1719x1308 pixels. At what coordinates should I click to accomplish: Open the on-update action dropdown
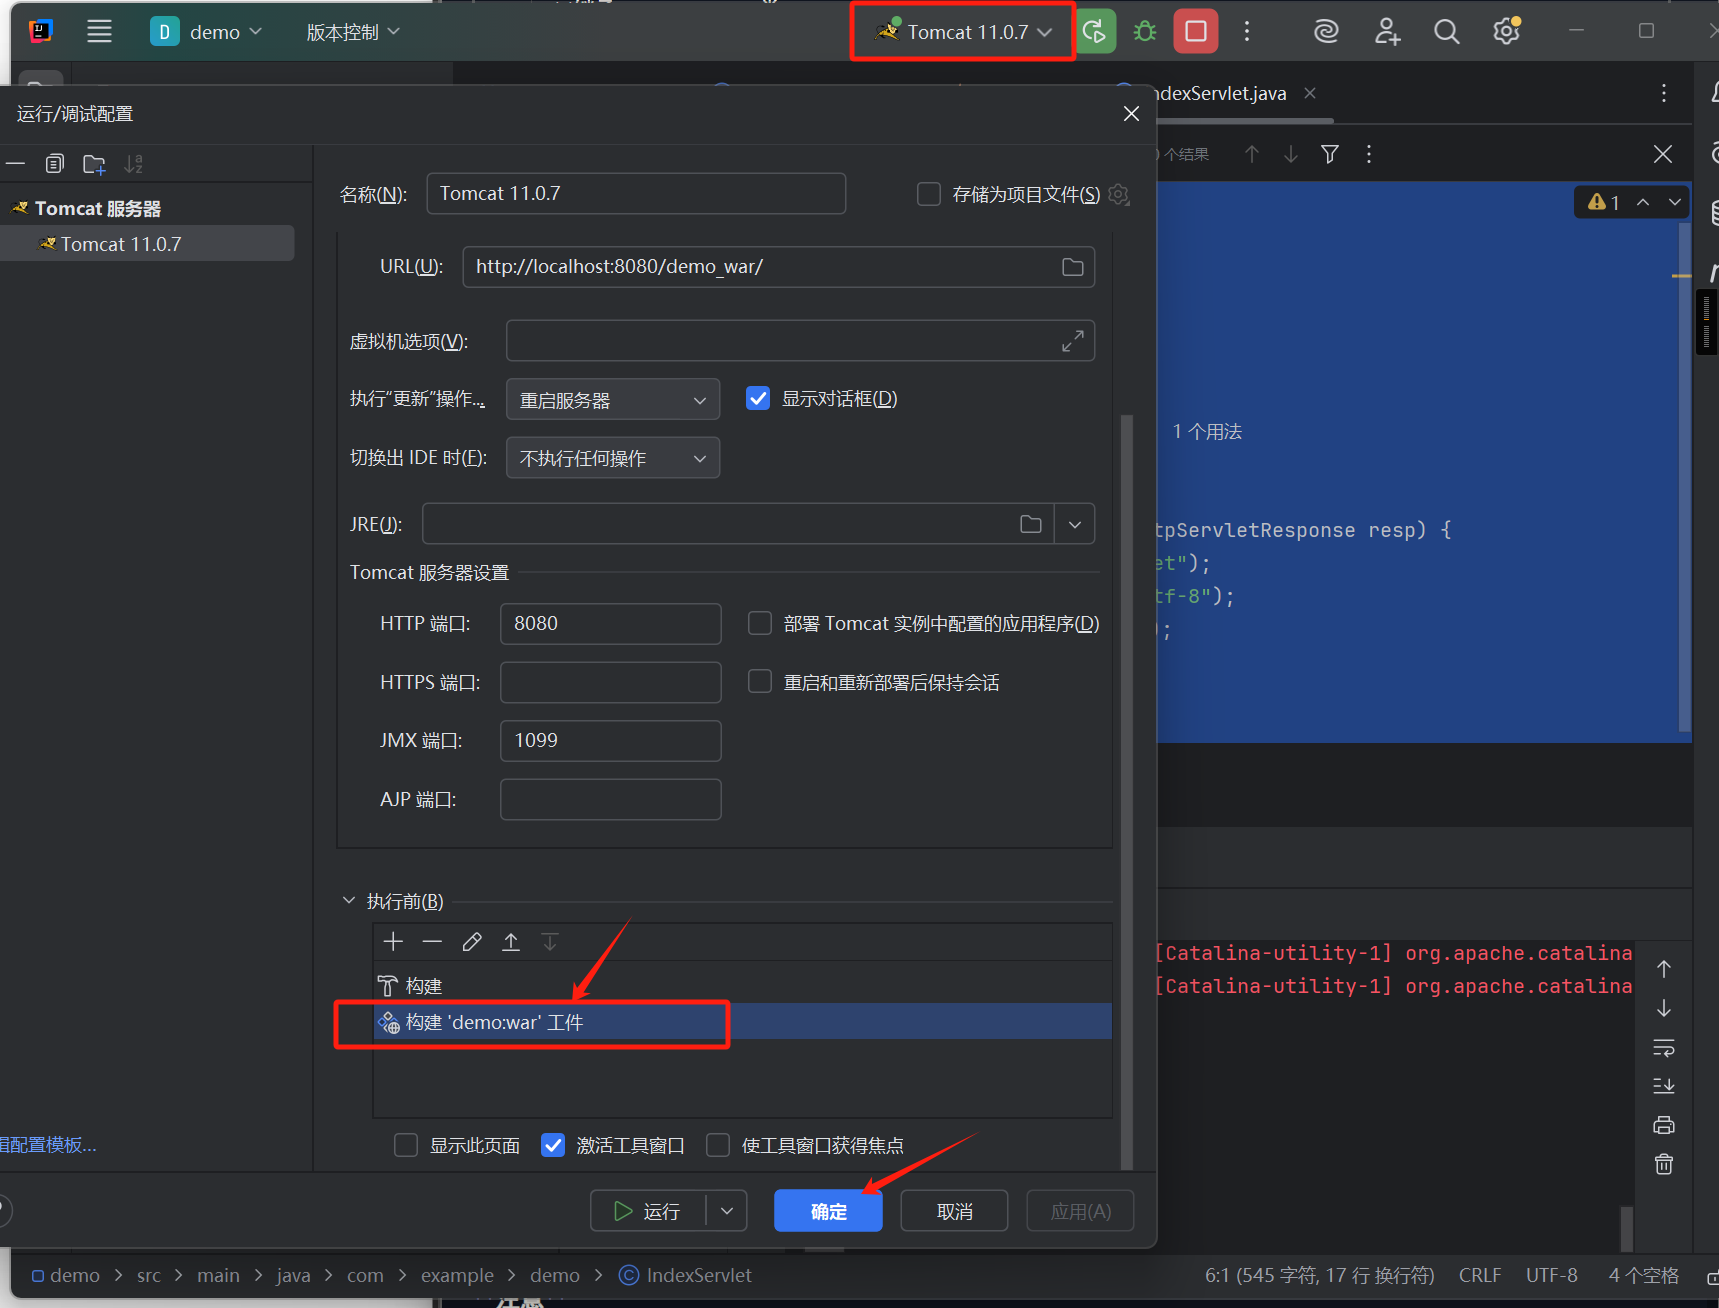[x=613, y=400]
